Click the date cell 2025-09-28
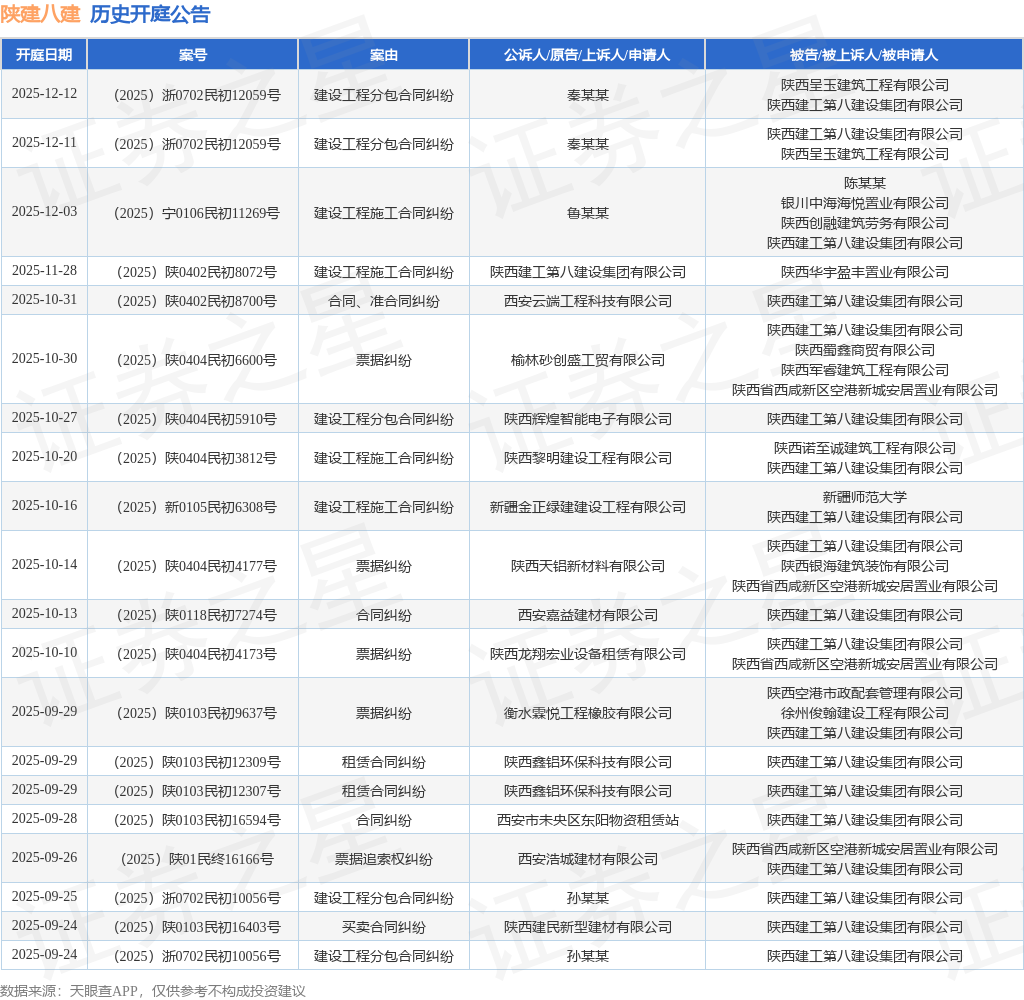Viewport: 1024px width, 1000px height. 44,819
